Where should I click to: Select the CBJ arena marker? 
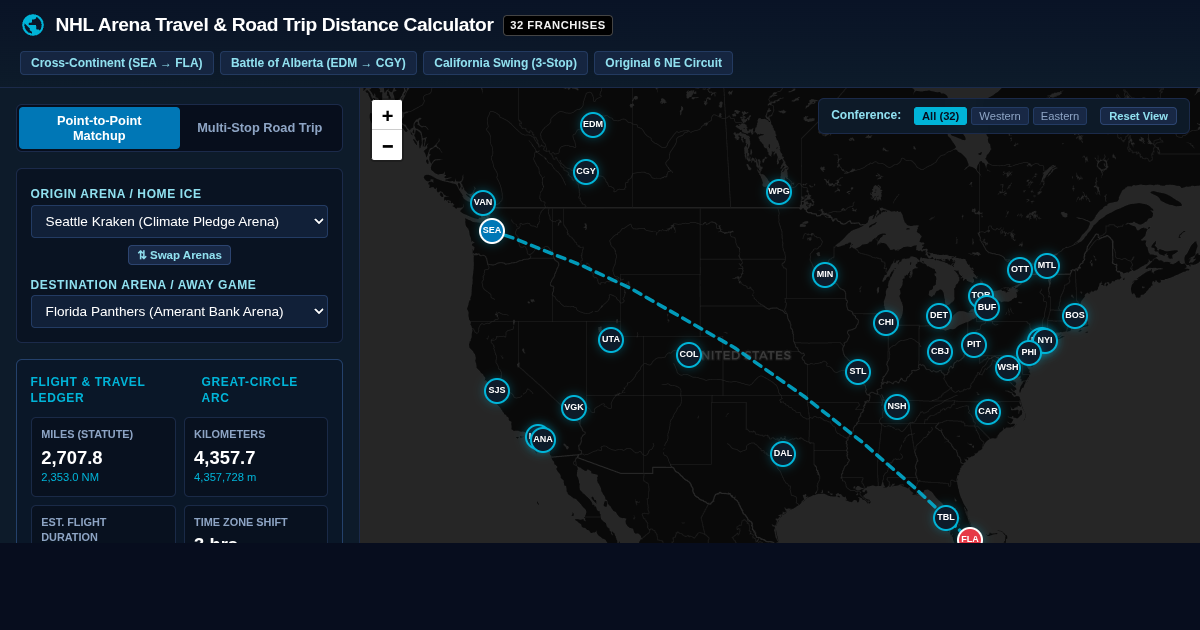click(x=940, y=352)
